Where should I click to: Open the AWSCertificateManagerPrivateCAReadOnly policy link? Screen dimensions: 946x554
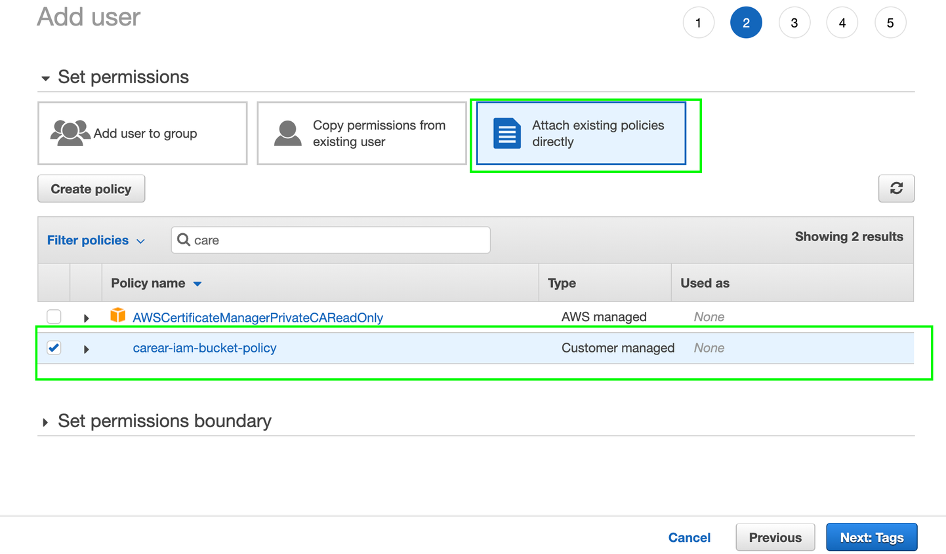click(x=258, y=317)
